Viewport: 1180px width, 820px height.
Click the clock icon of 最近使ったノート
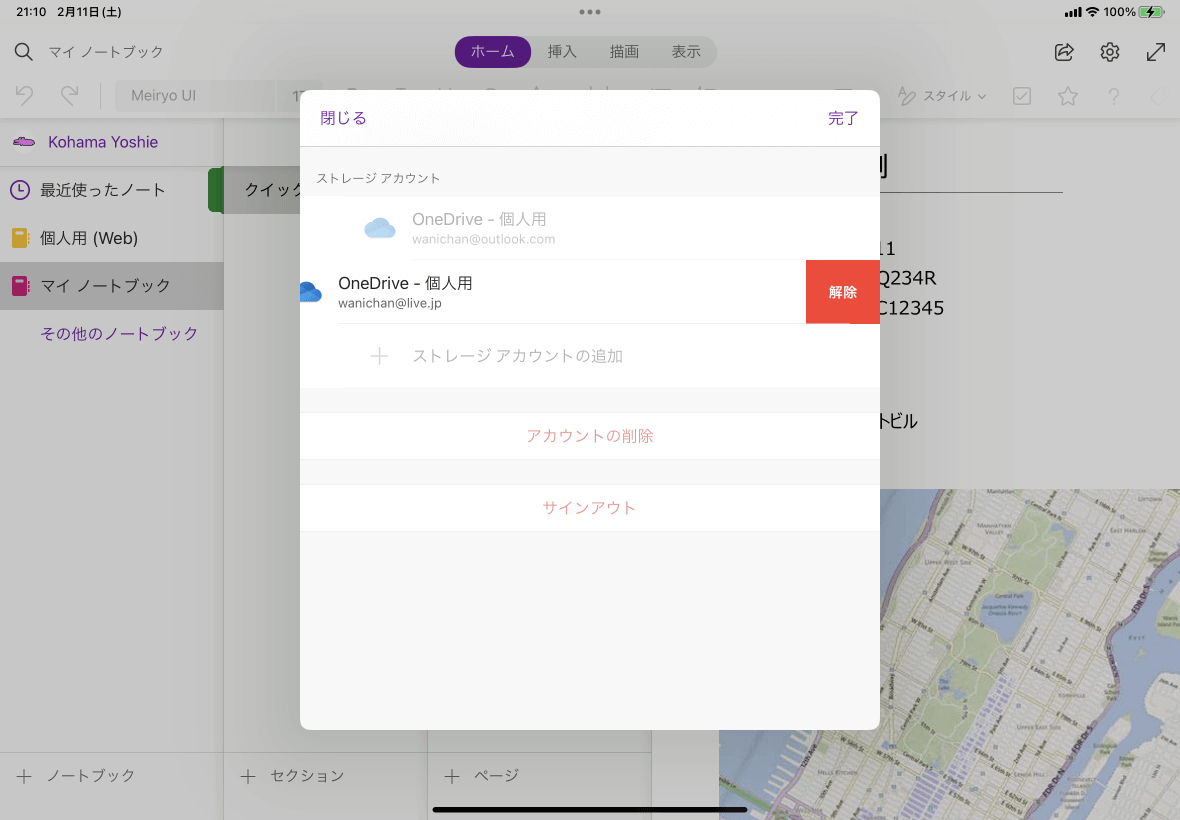click(x=20, y=190)
